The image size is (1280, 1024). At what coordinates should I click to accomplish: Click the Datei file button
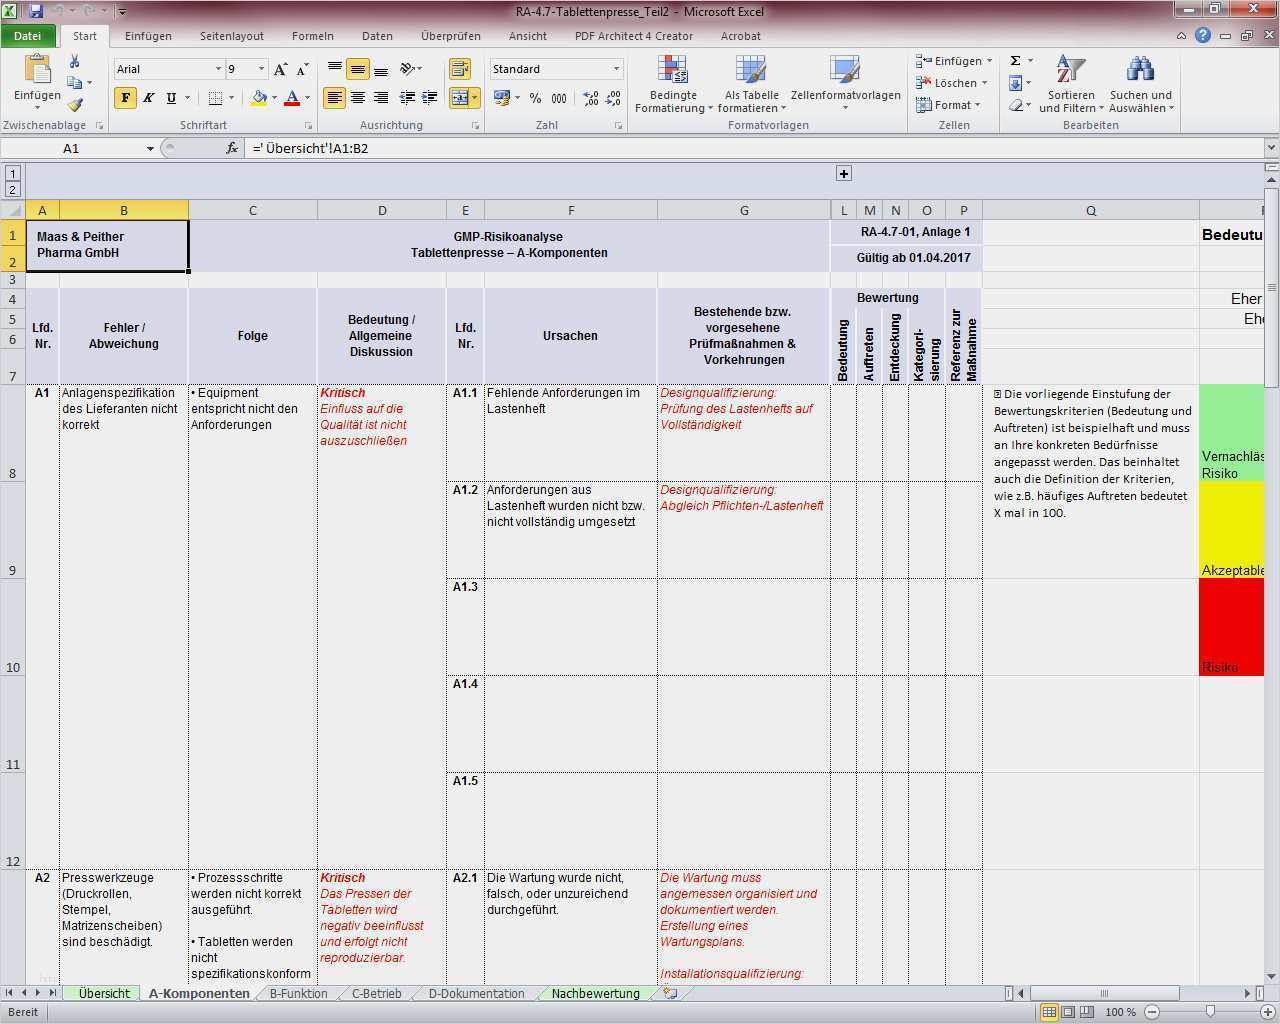point(28,36)
